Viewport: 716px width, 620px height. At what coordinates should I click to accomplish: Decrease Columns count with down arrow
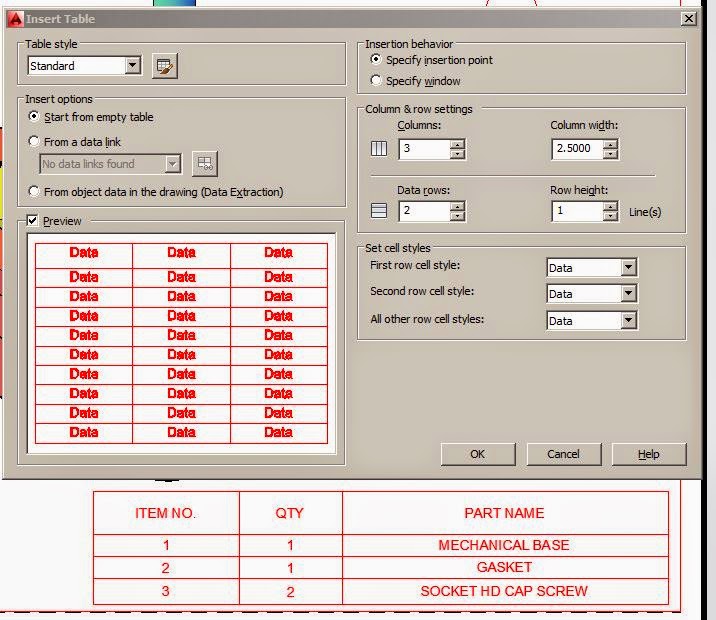coord(457,154)
